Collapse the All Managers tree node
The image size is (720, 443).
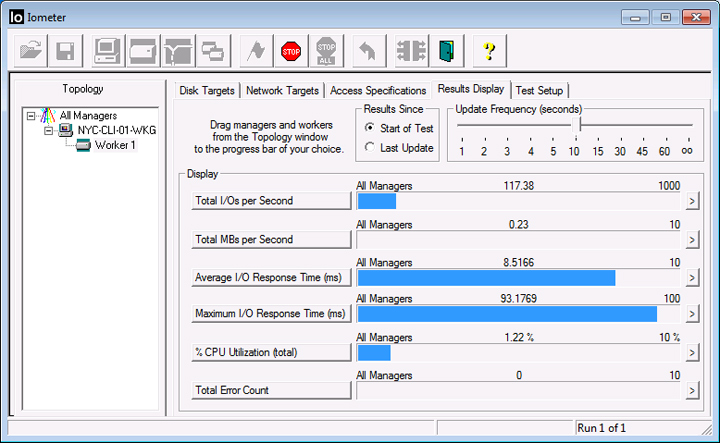[x=32, y=116]
